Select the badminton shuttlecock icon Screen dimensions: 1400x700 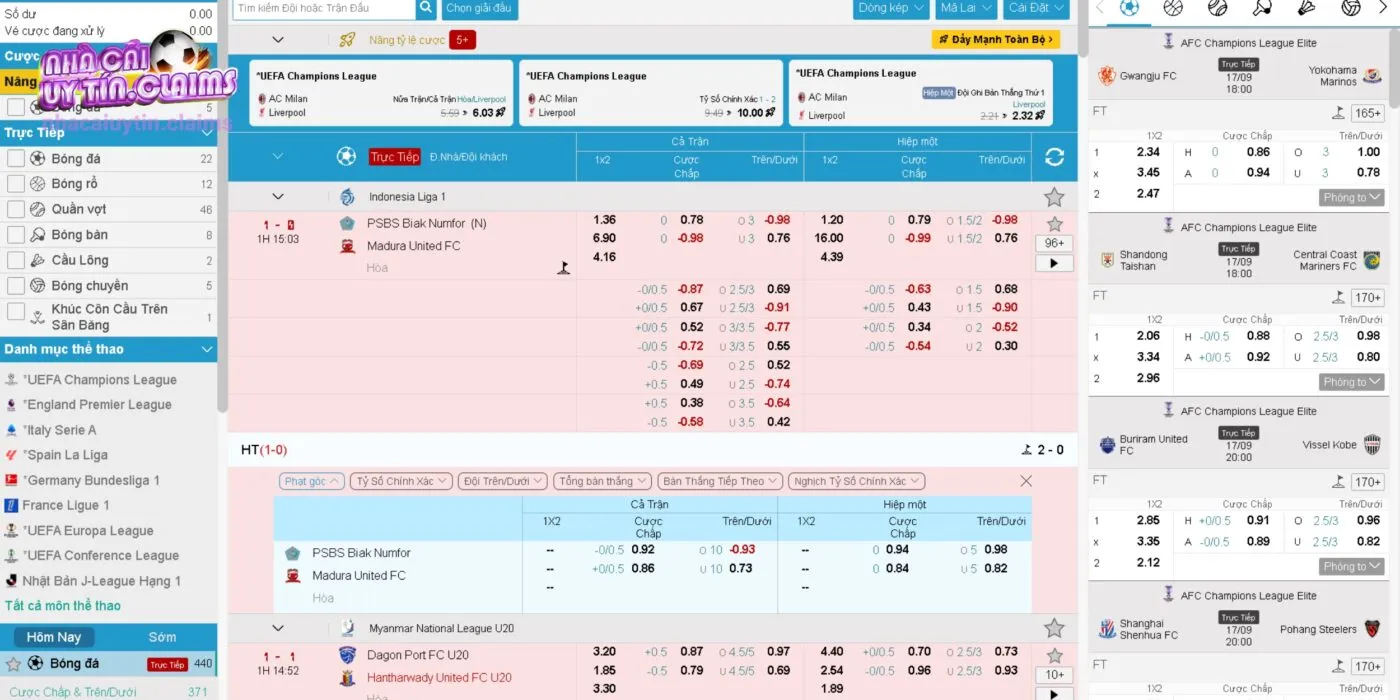(x=1306, y=8)
